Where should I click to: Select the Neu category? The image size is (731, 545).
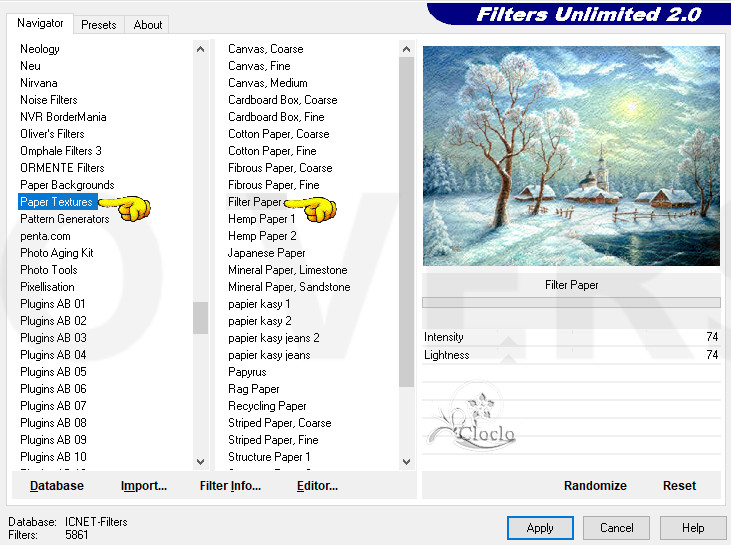[x=30, y=66]
